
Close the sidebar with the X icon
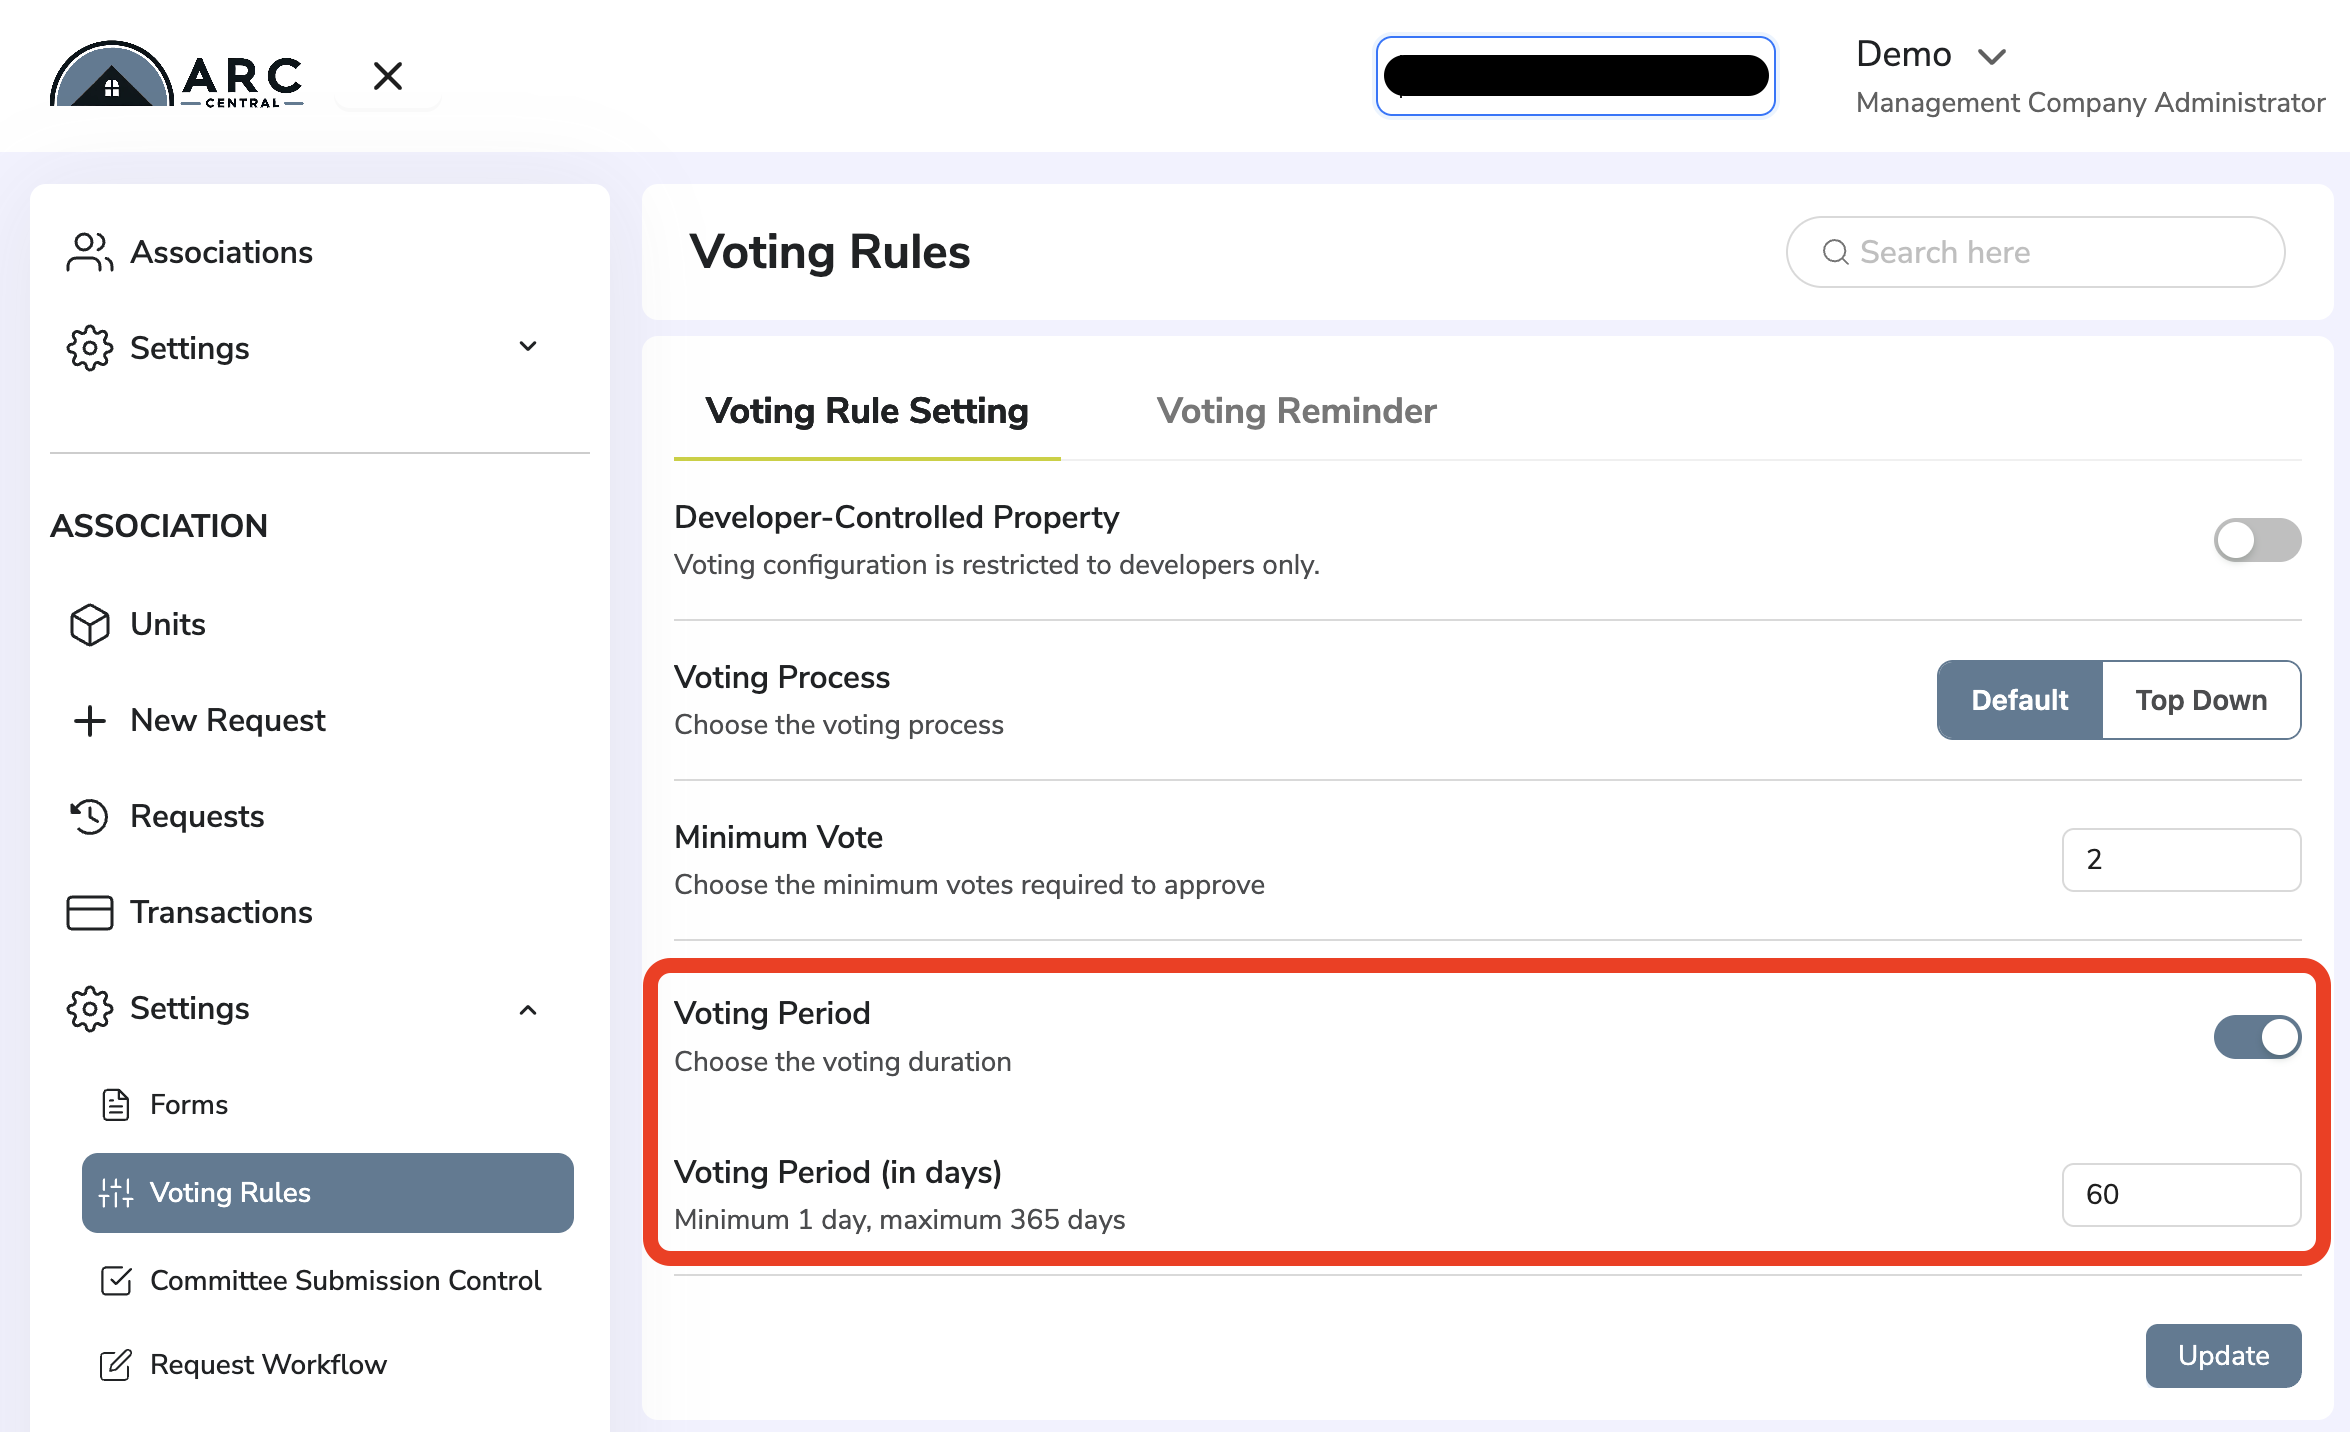pos(388,76)
